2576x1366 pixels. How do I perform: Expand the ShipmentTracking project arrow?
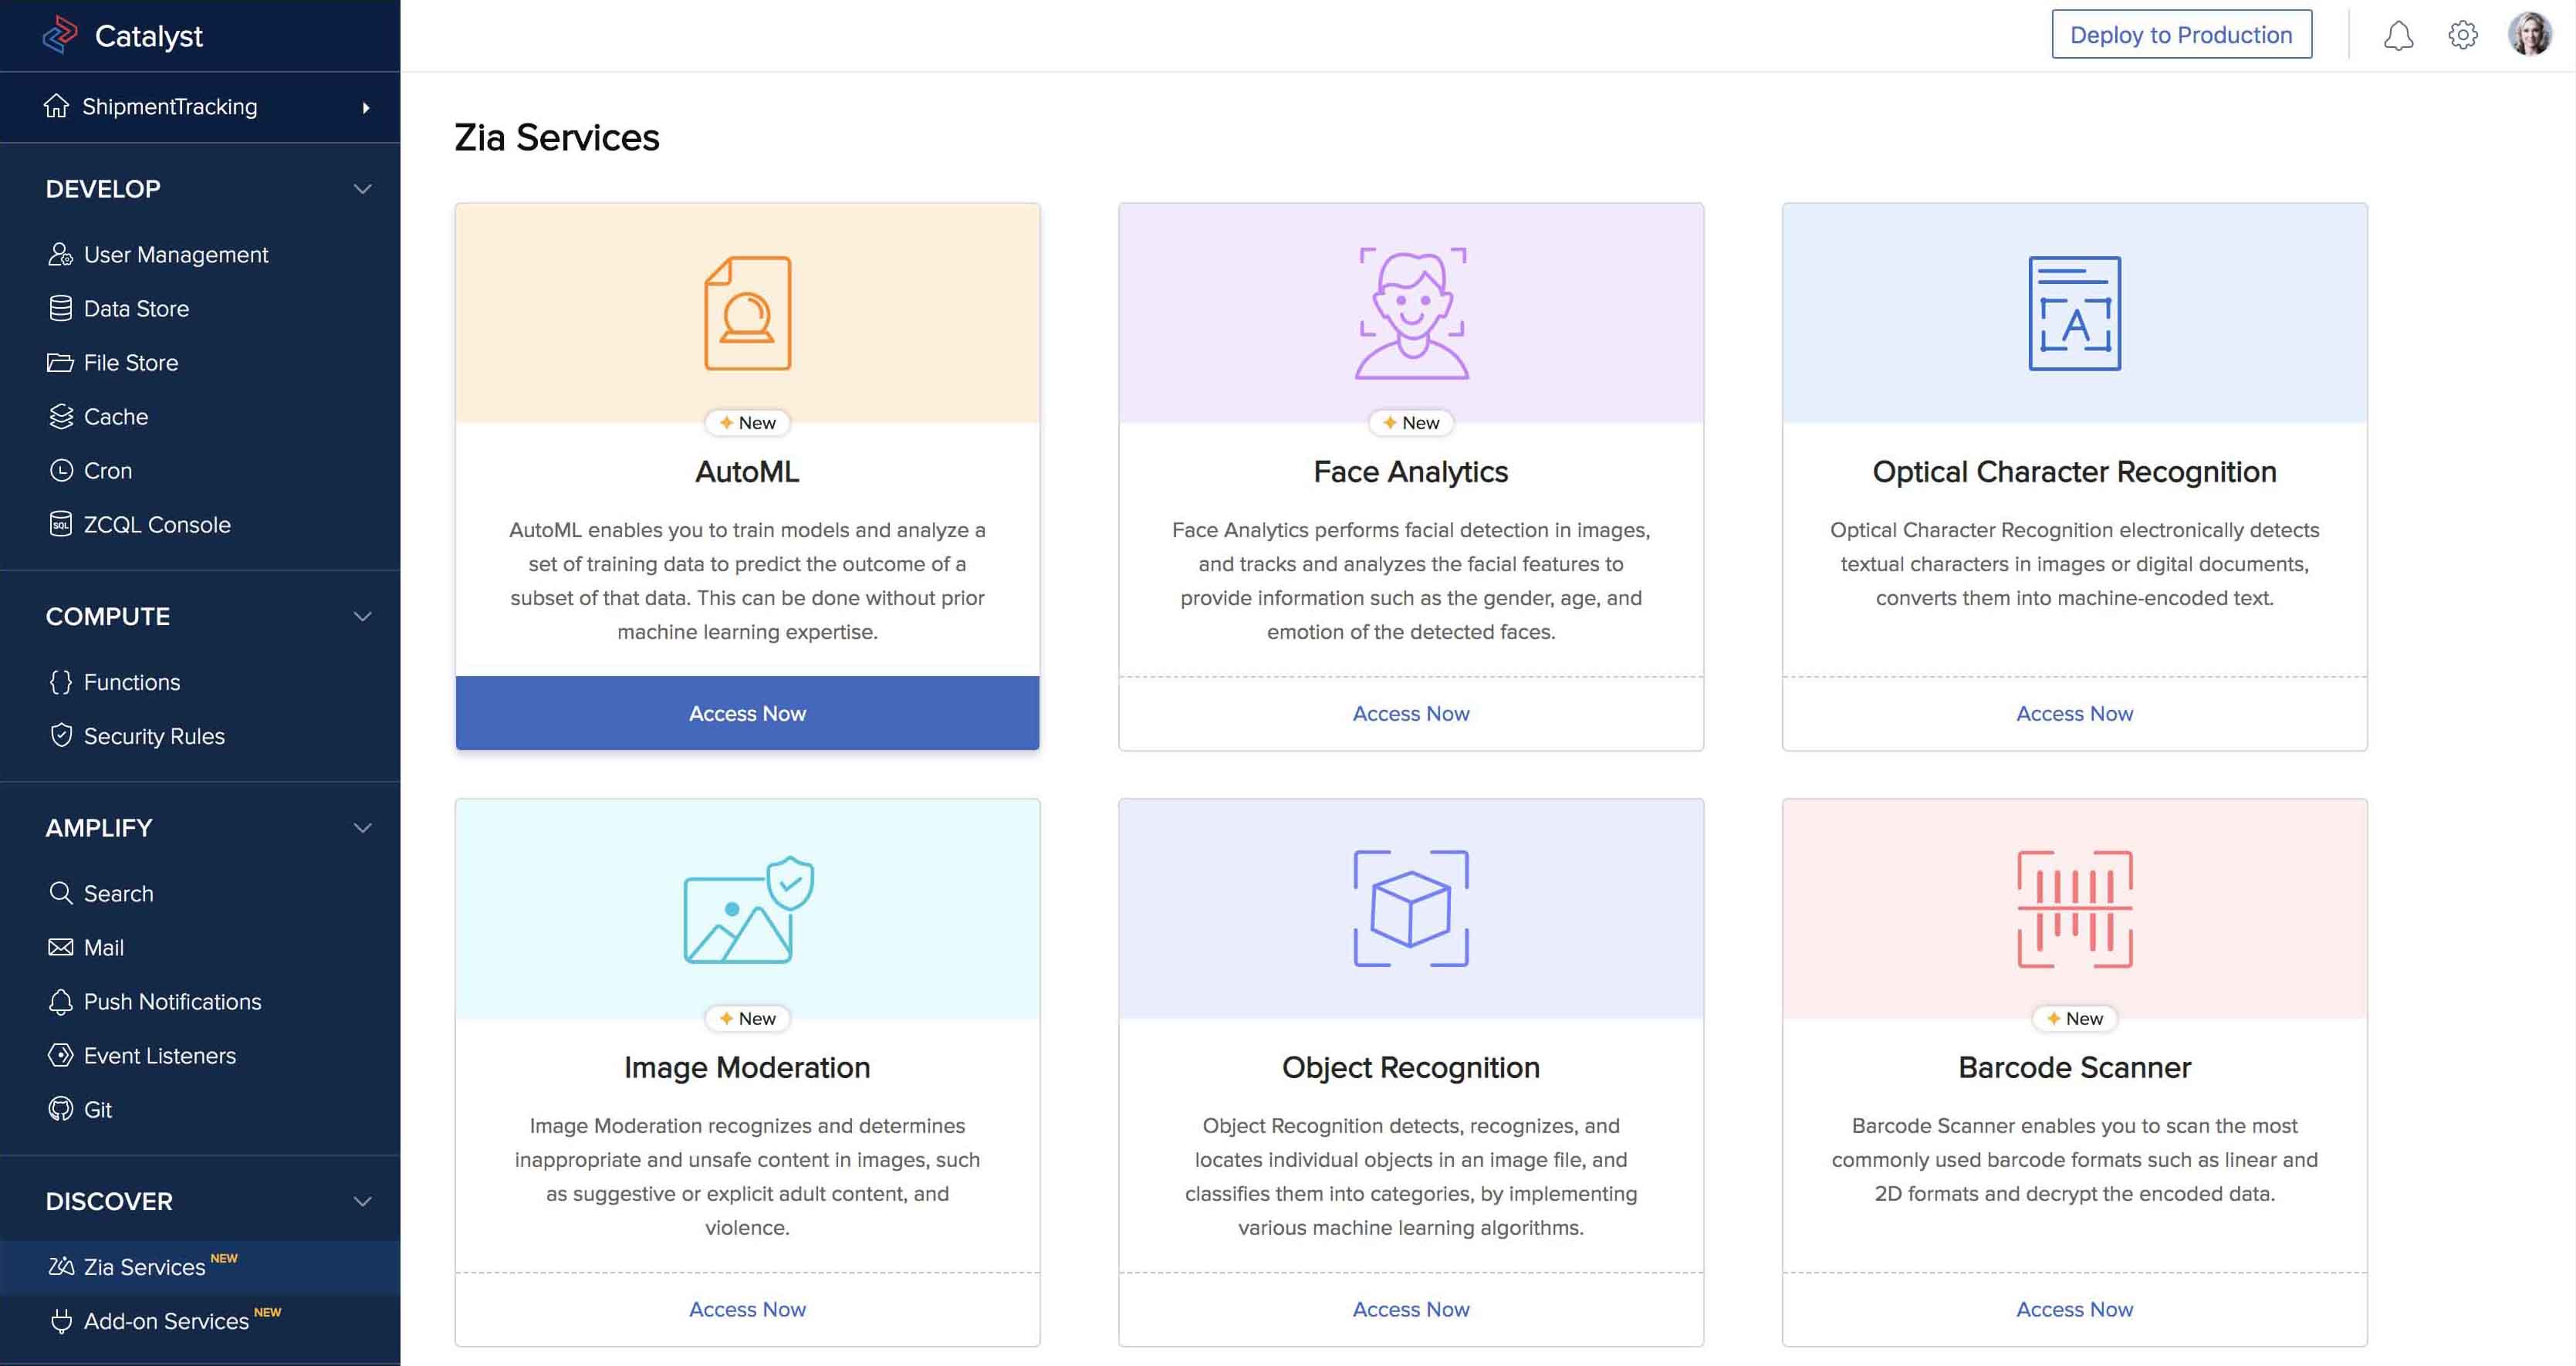366,108
